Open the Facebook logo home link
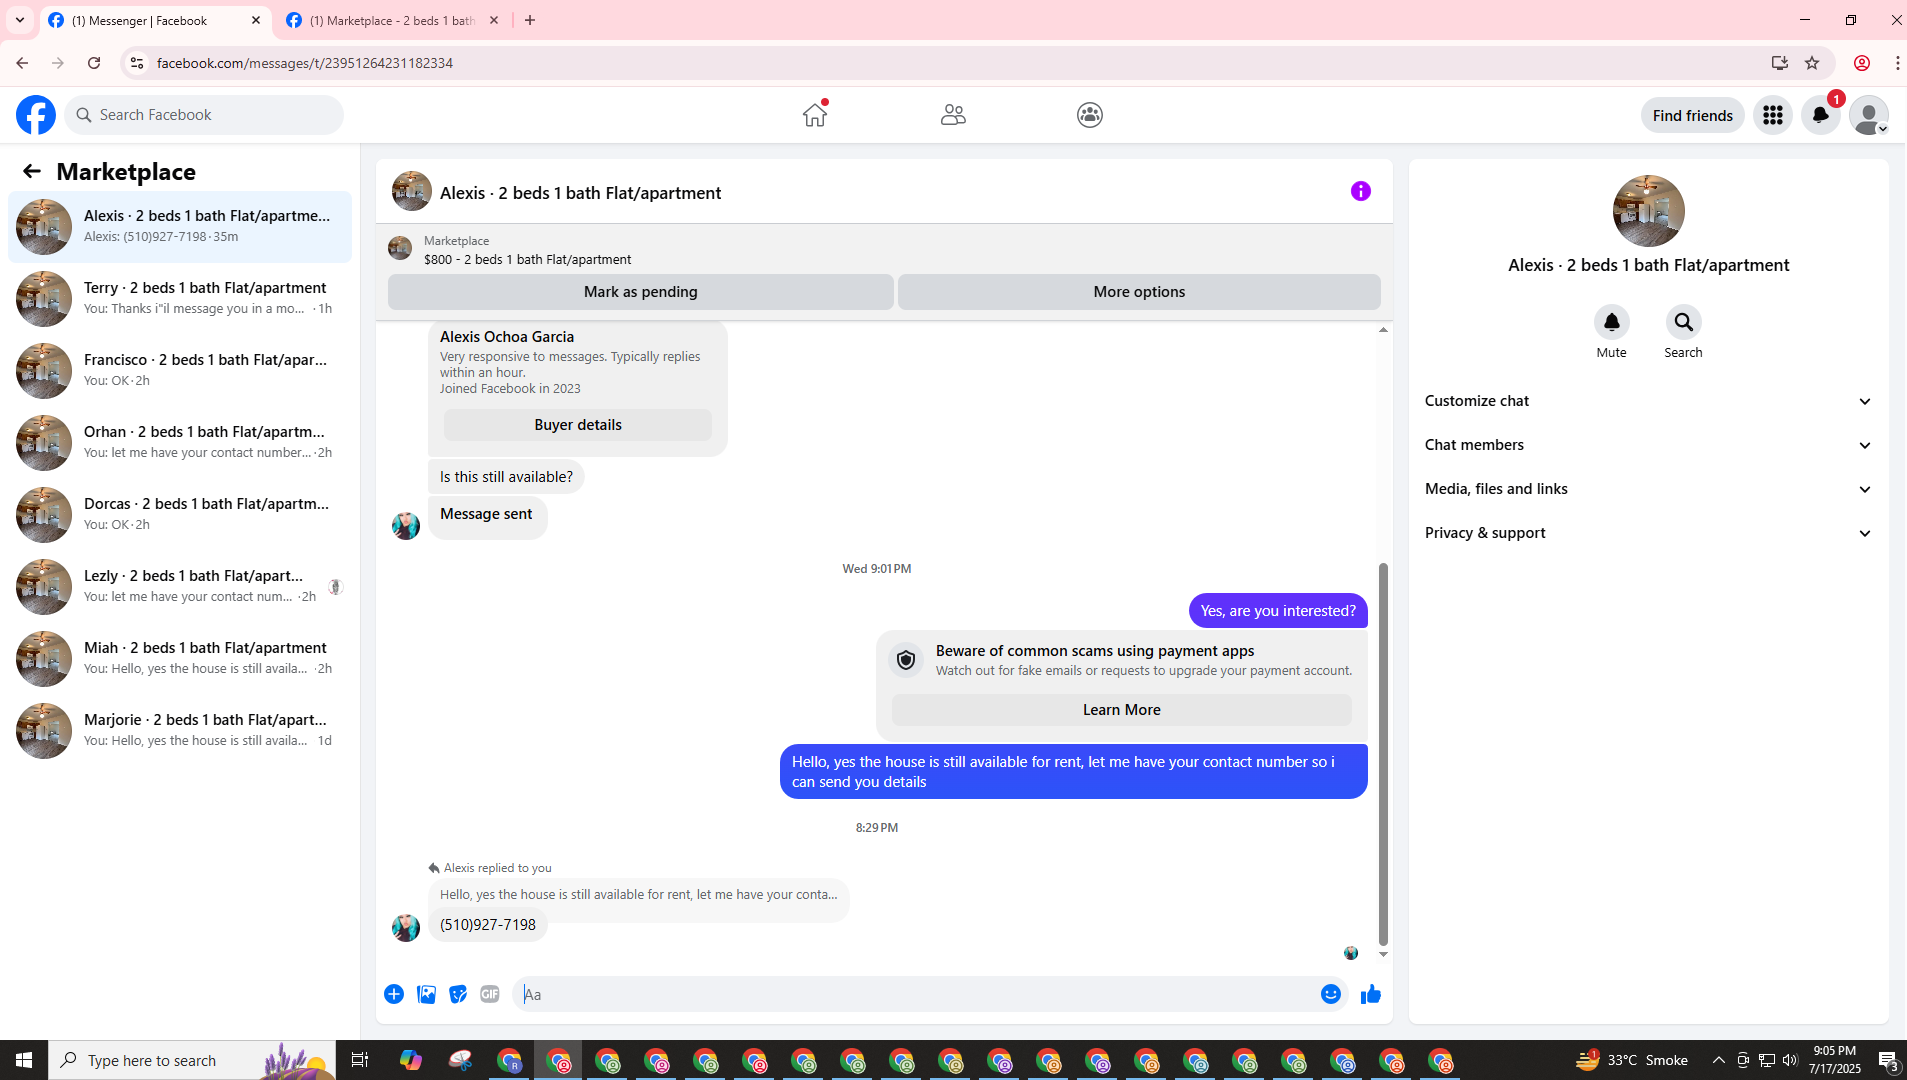The width and height of the screenshot is (1907, 1080). tap(36, 115)
